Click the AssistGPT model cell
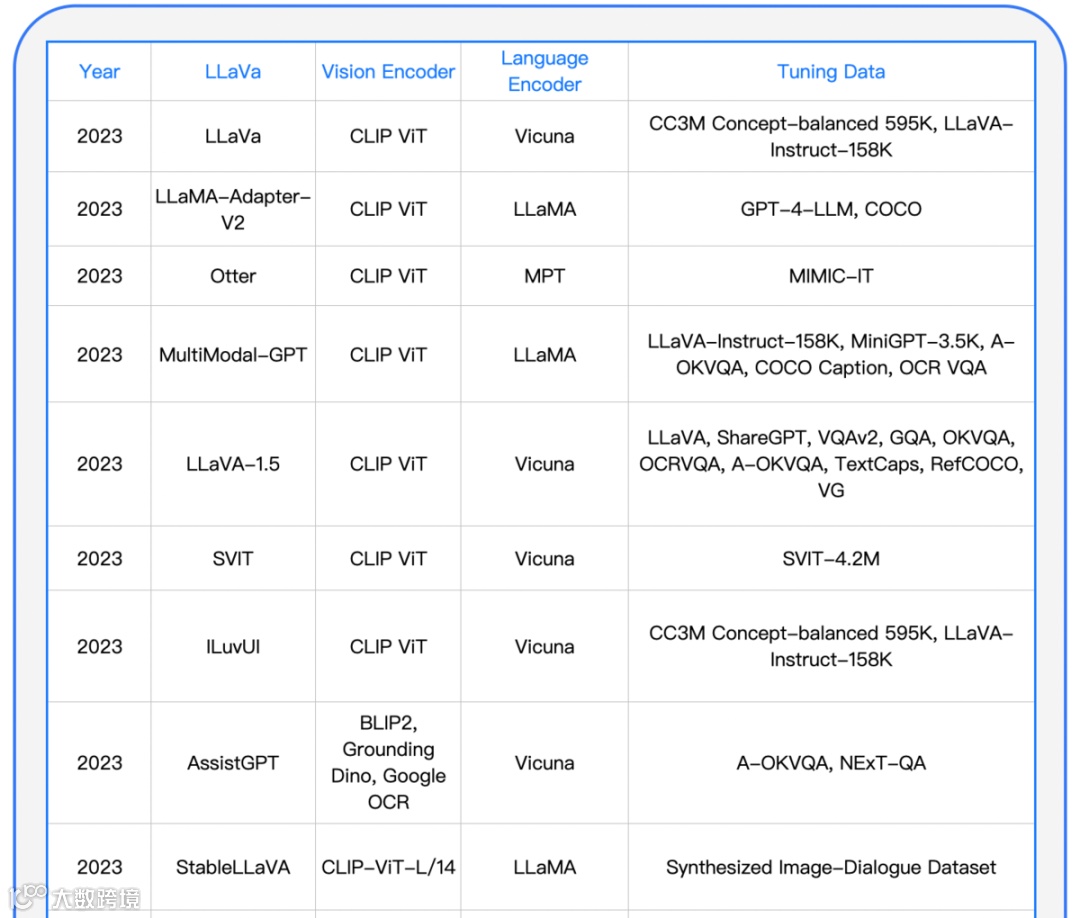Image resolution: width=1080 pixels, height=918 pixels. tap(233, 763)
